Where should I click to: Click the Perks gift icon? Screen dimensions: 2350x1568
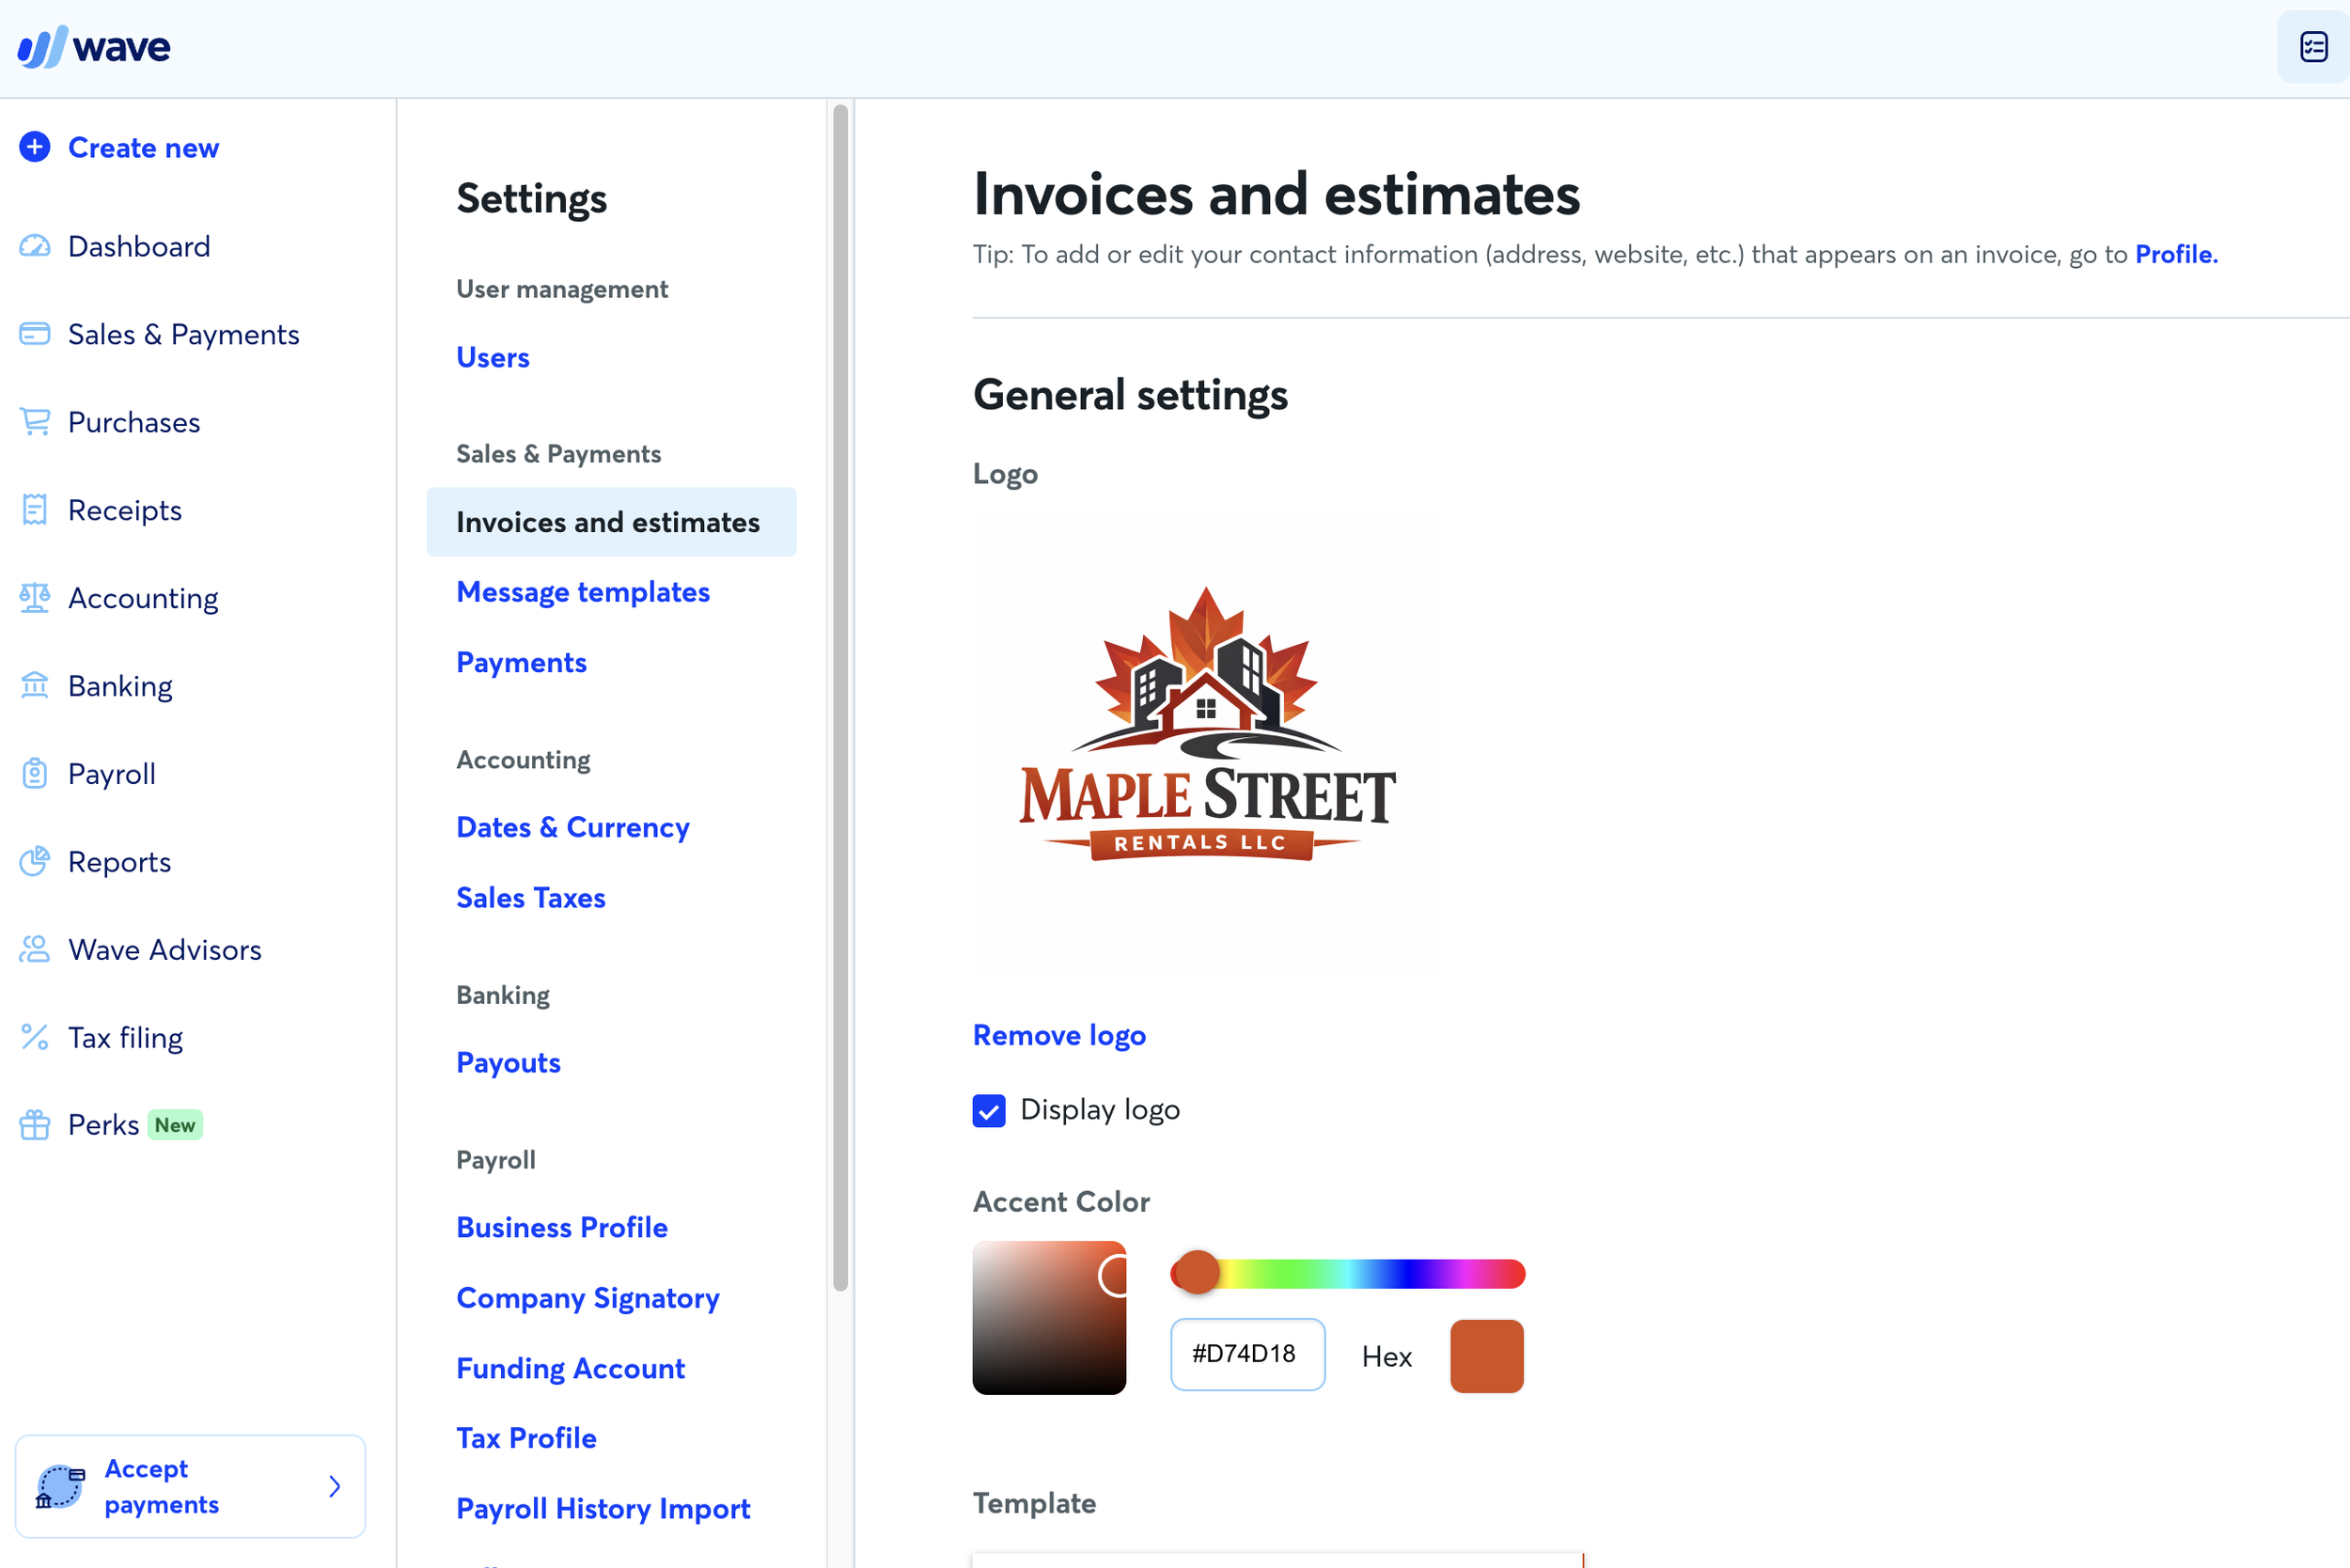tap(35, 1125)
